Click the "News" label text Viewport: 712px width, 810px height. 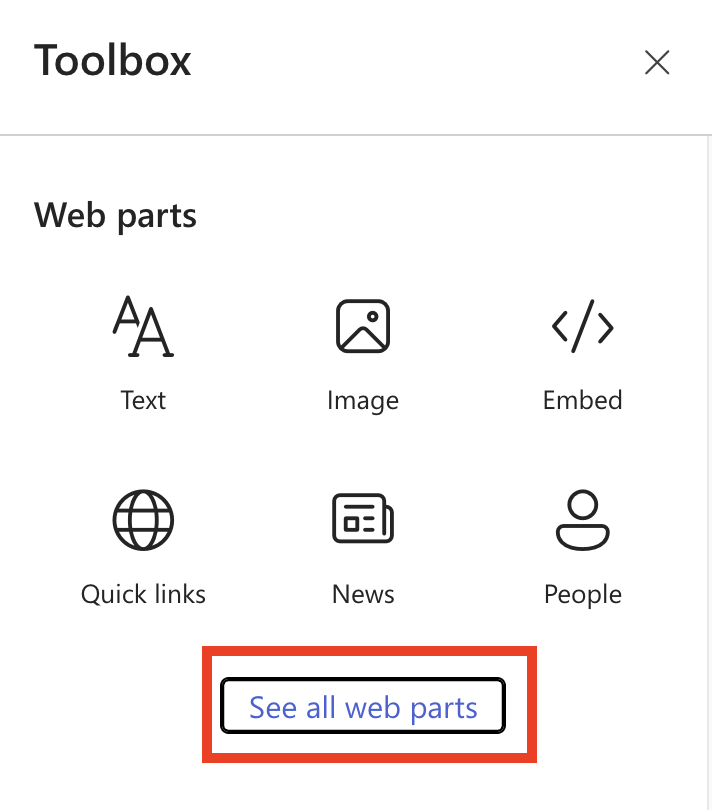click(363, 594)
